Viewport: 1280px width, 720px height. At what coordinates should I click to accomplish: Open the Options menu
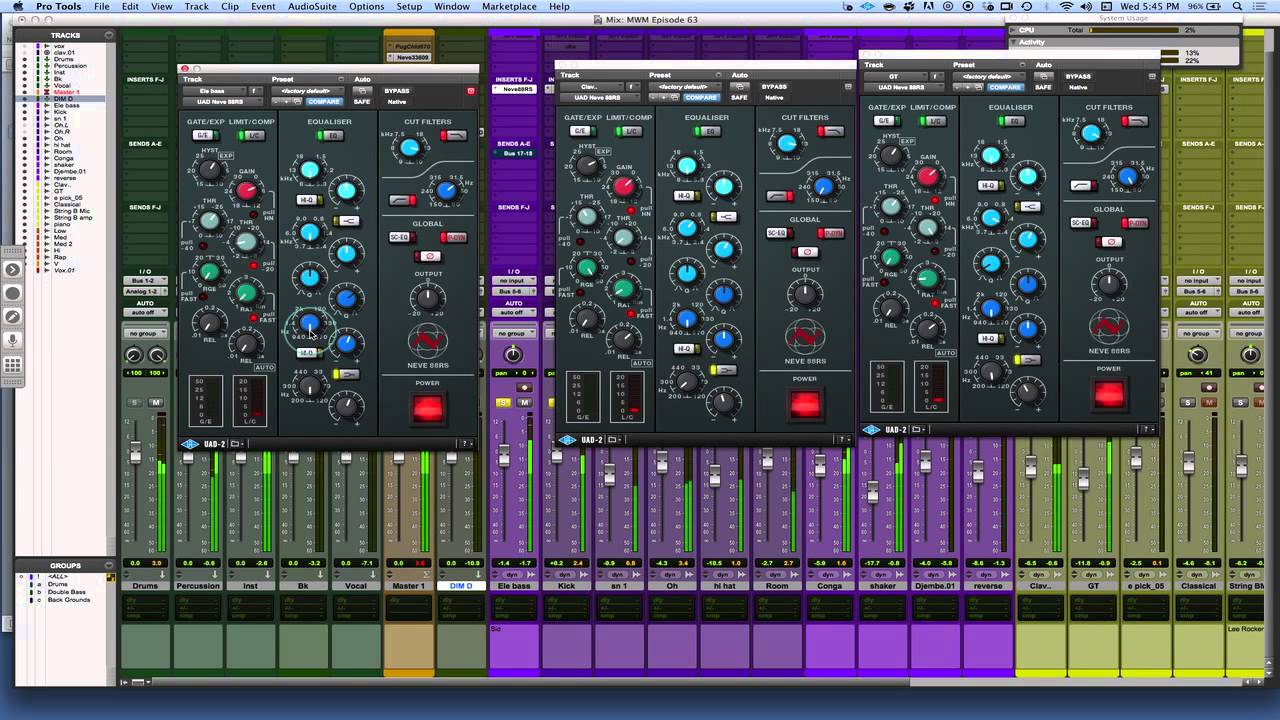click(366, 6)
